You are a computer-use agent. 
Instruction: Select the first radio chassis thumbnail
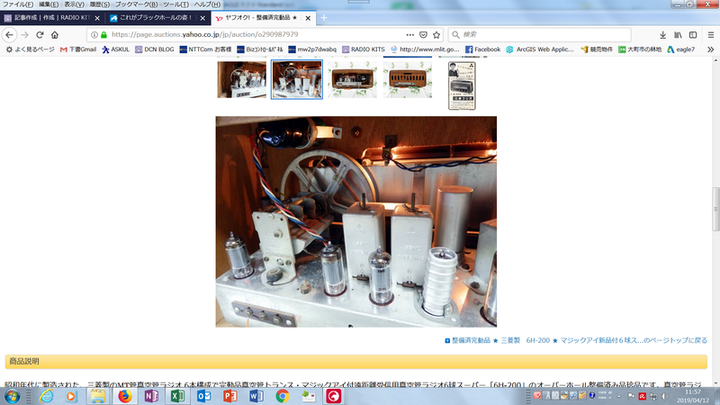(x=242, y=79)
